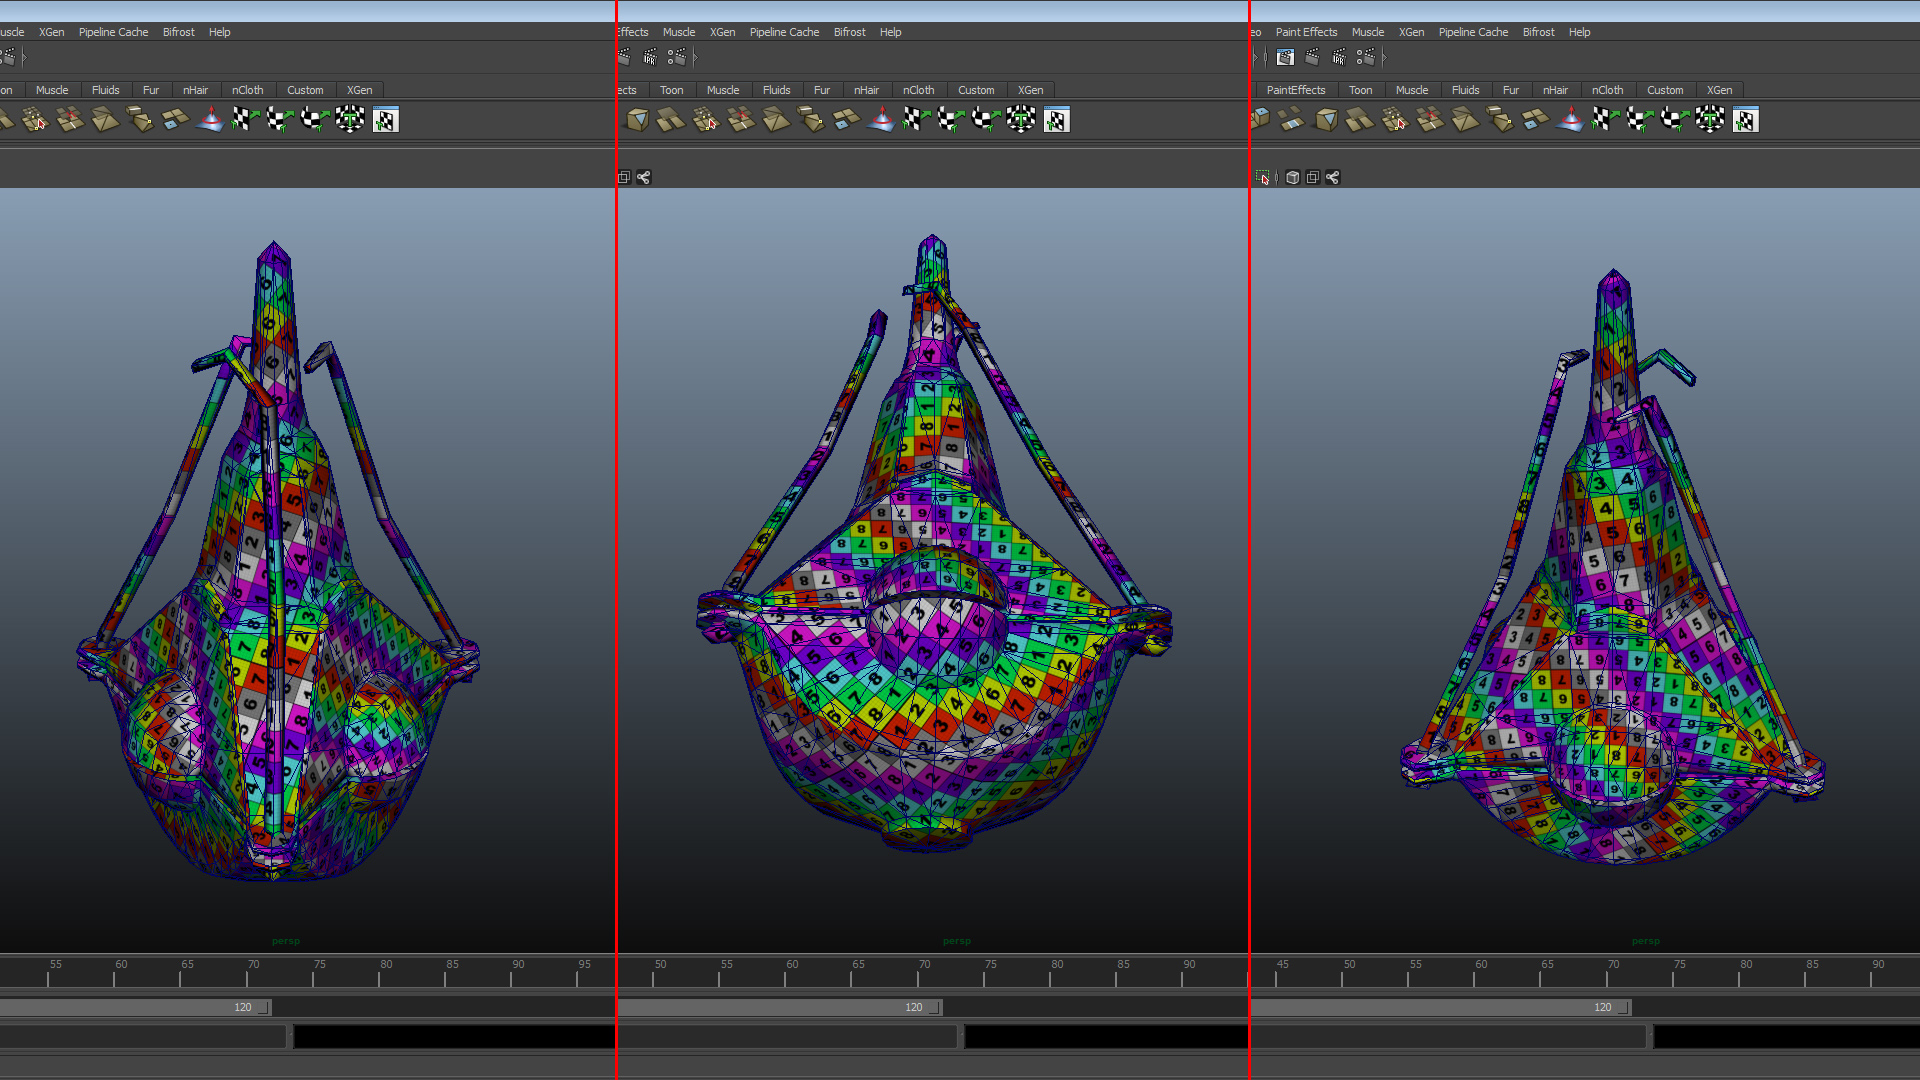Click the playback range slider handle

pyautogui.click(x=935, y=1007)
